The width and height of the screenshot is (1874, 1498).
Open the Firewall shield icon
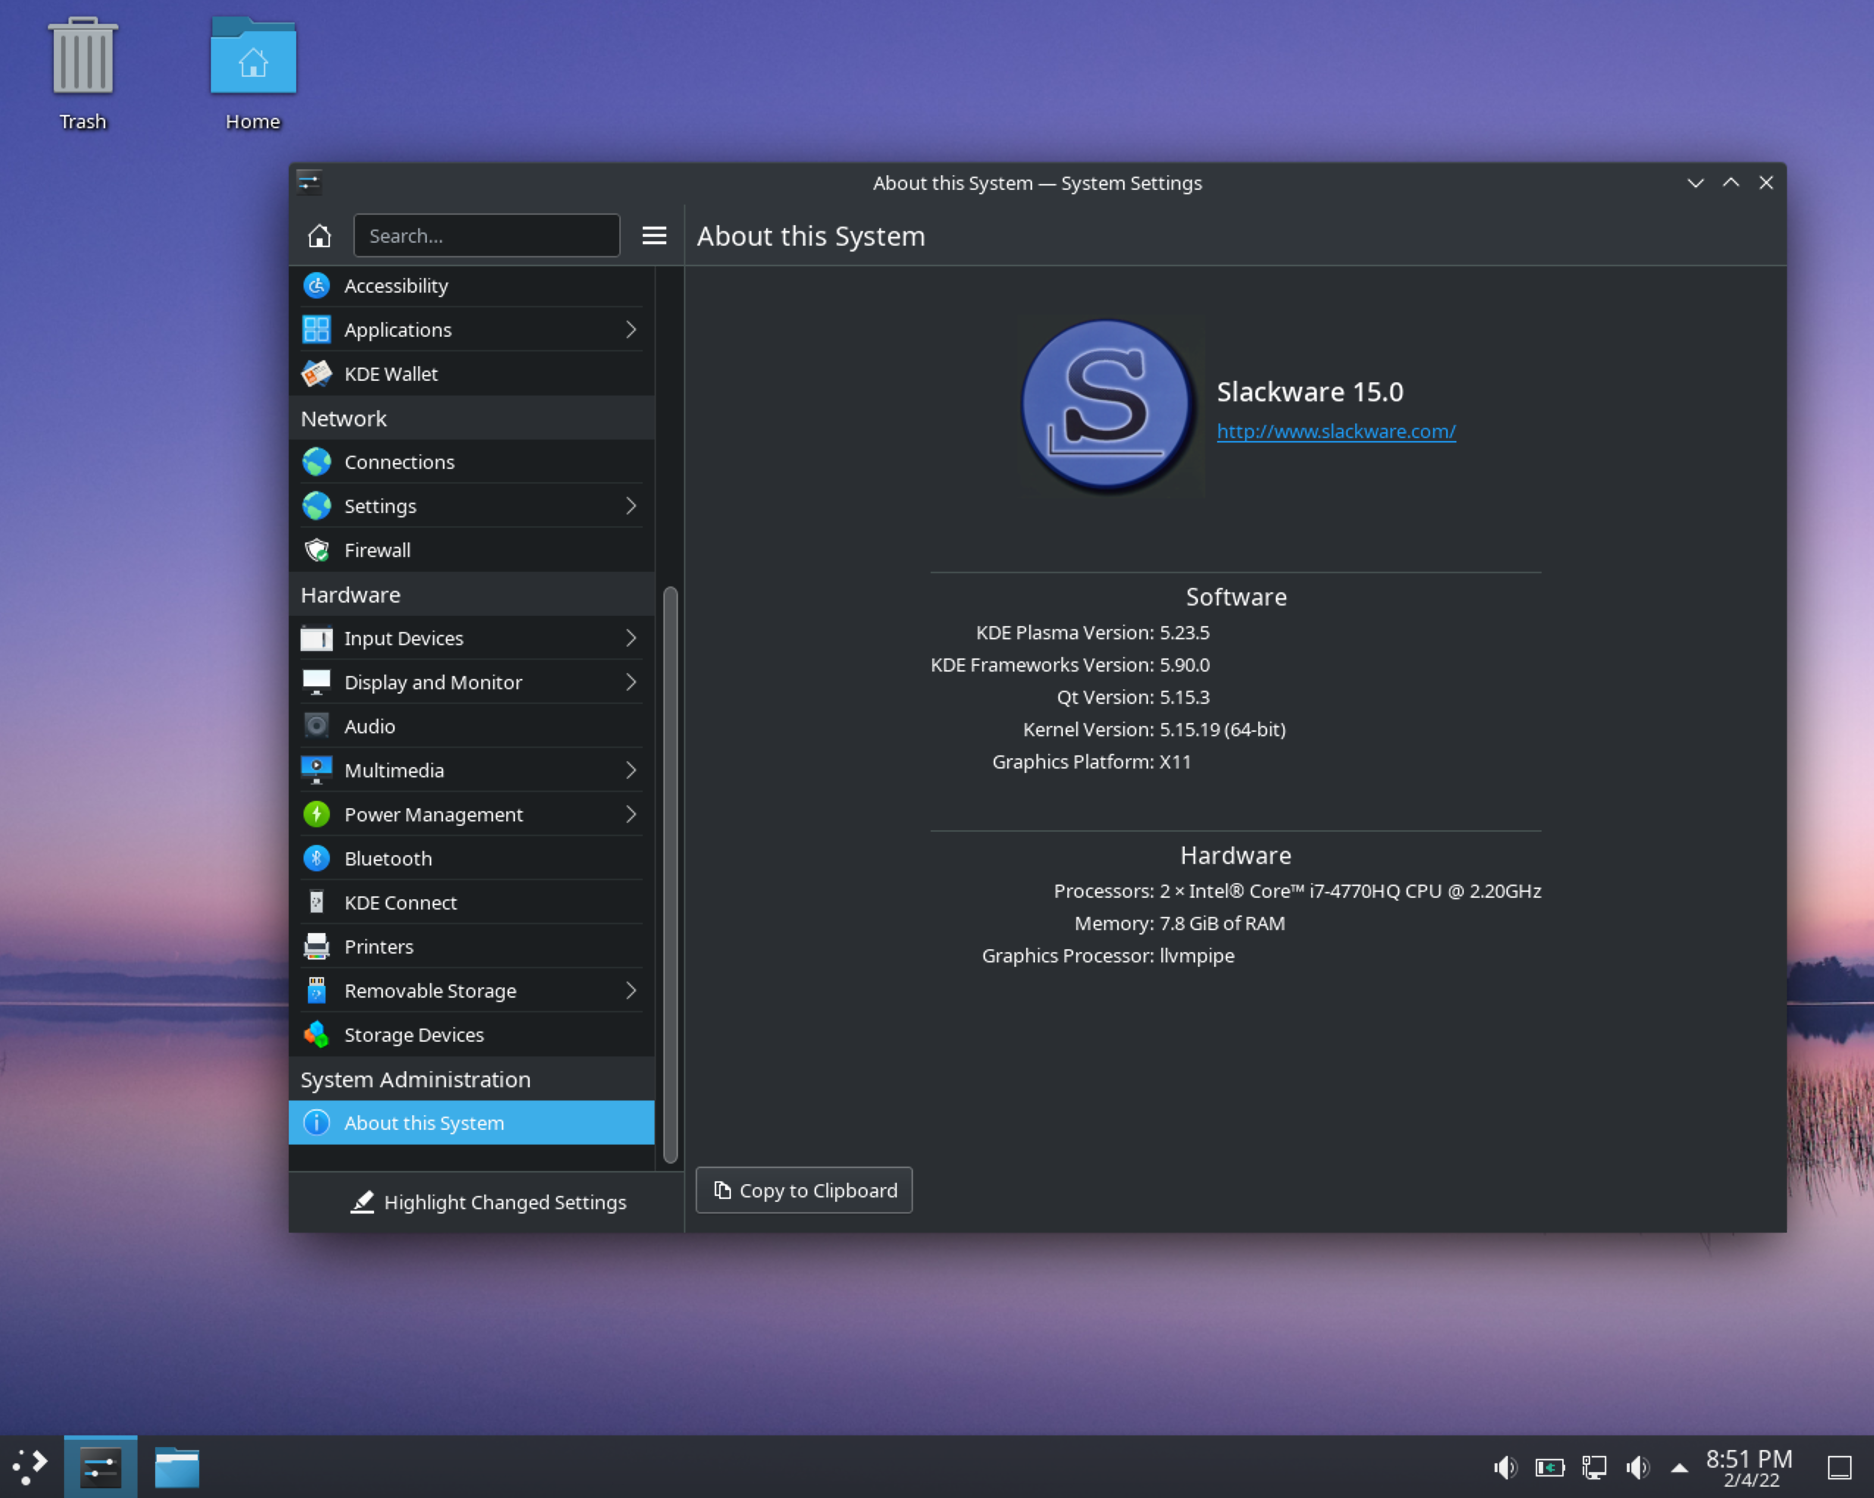pyautogui.click(x=317, y=550)
